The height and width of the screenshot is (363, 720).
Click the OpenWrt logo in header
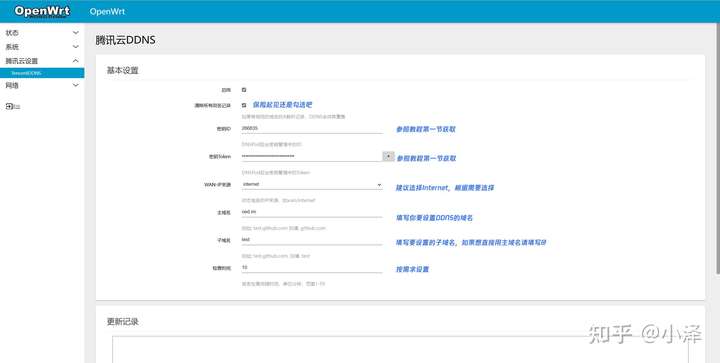pos(42,11)
